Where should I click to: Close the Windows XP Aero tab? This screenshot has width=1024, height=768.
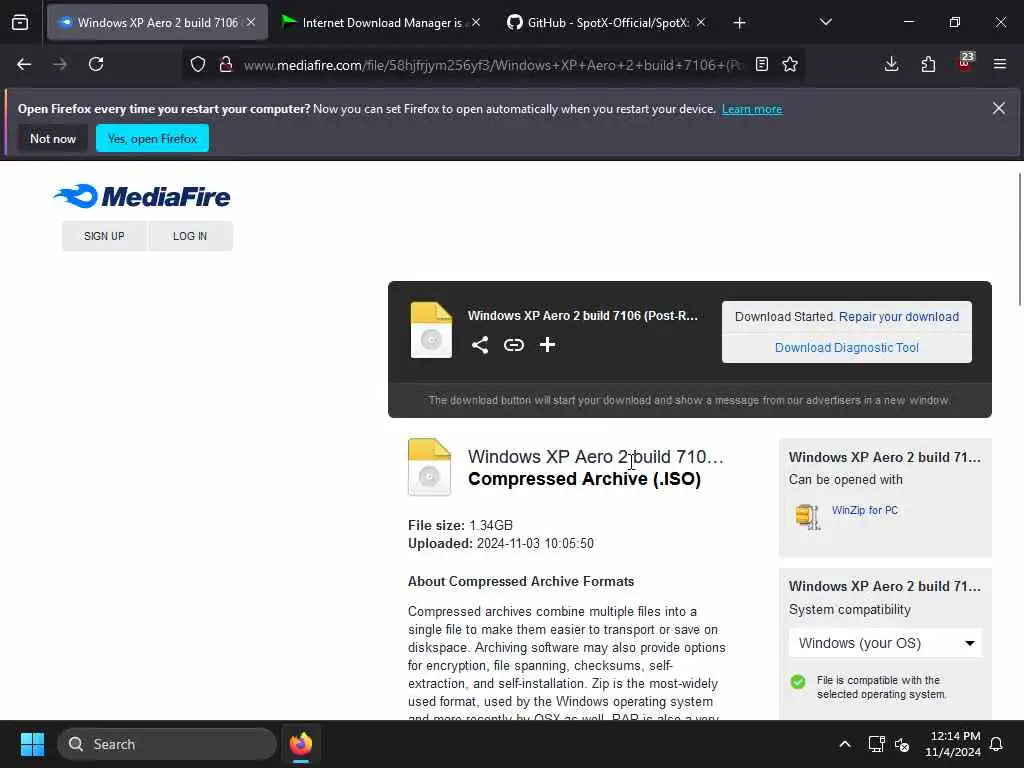tap(251, 22)
